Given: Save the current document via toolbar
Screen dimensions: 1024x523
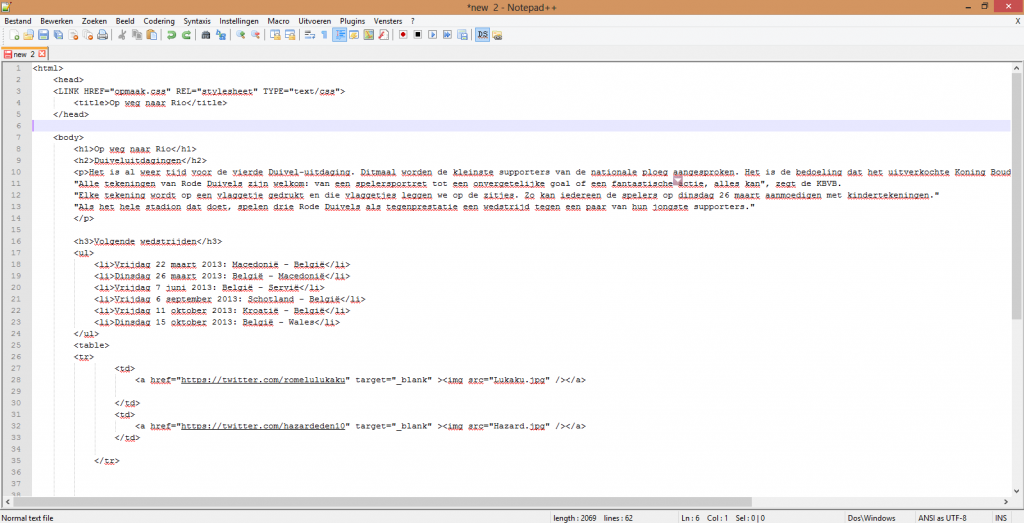Looking at the screenshot, I should click(x=44, y=35).
